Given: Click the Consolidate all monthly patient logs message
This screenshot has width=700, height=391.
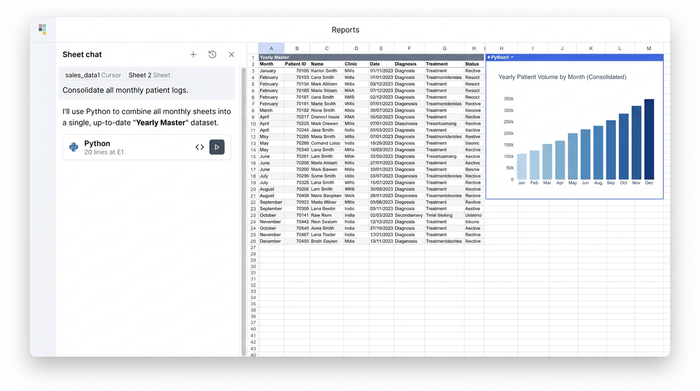Looking at the screenshot, I should 125,90.
